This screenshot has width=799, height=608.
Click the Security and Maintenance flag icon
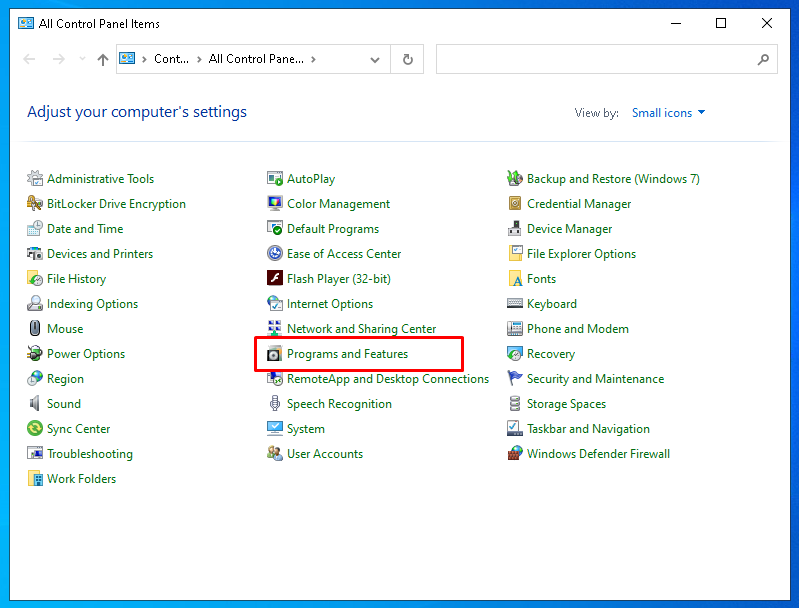pos(515,378)
